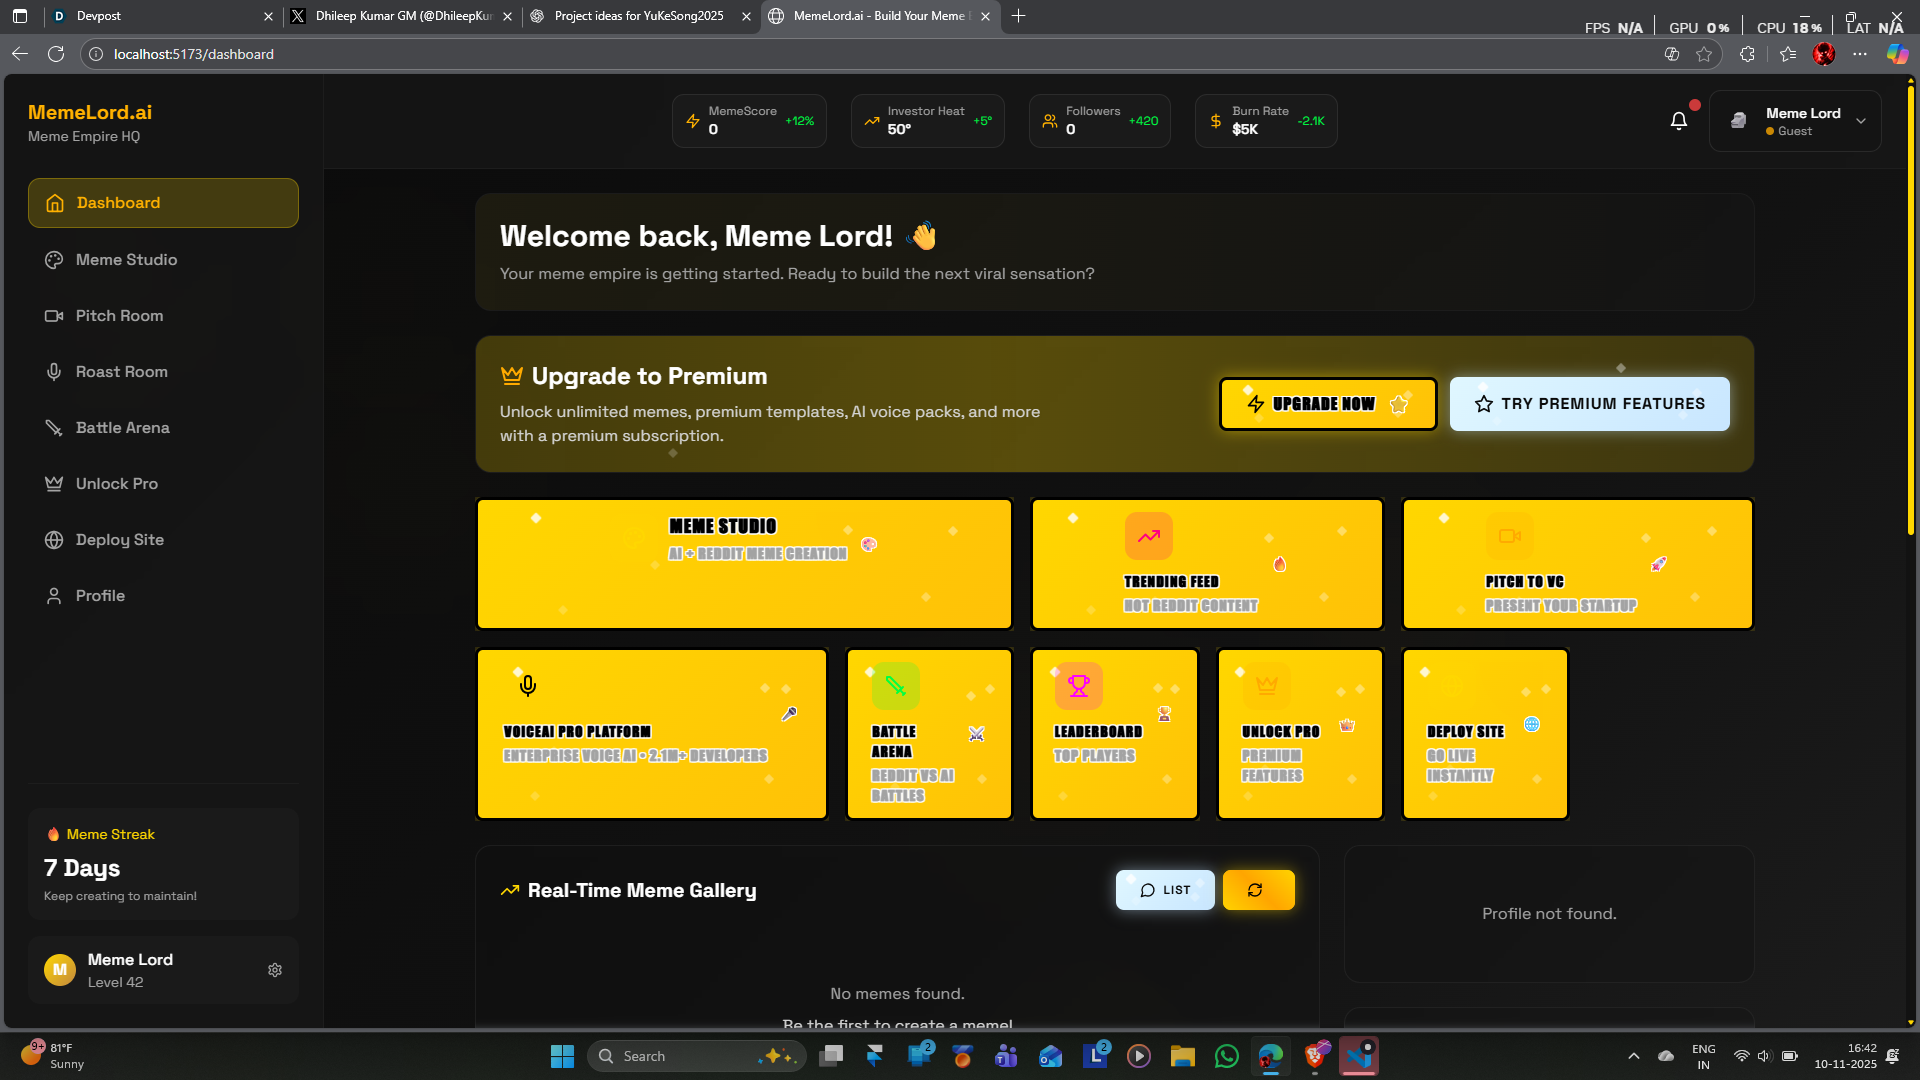The image size is (1920, 1080).
Task: Click TRY PREMIUM FEATURES button
Action: tap(1589, 404)
